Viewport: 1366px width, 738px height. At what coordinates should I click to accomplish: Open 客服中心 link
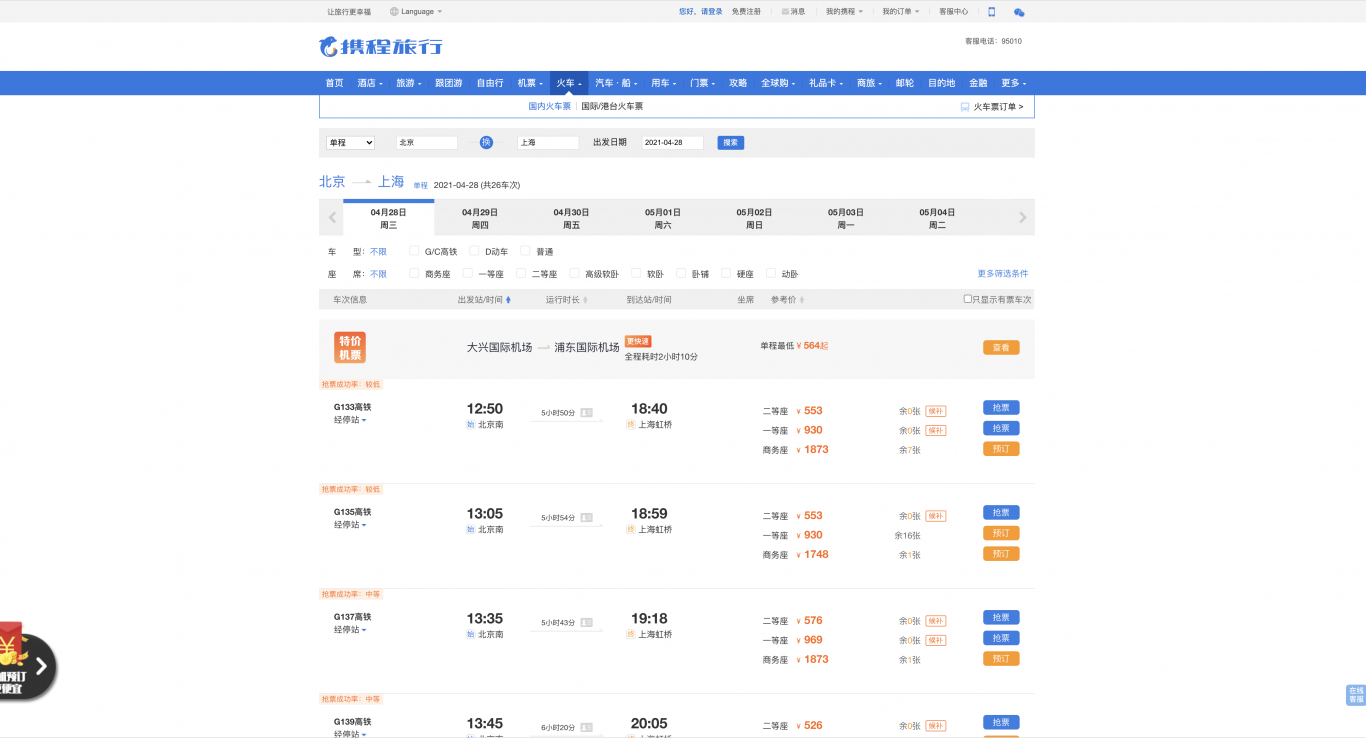(954, 12)
